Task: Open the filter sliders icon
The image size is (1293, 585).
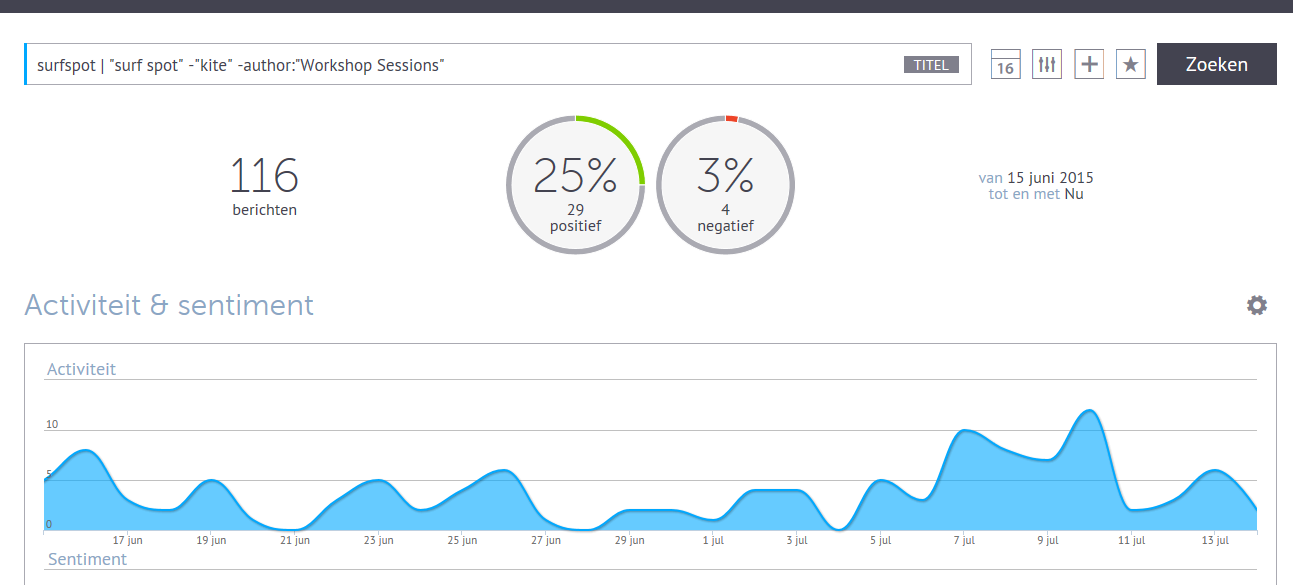Action: tap(1047, 64)
